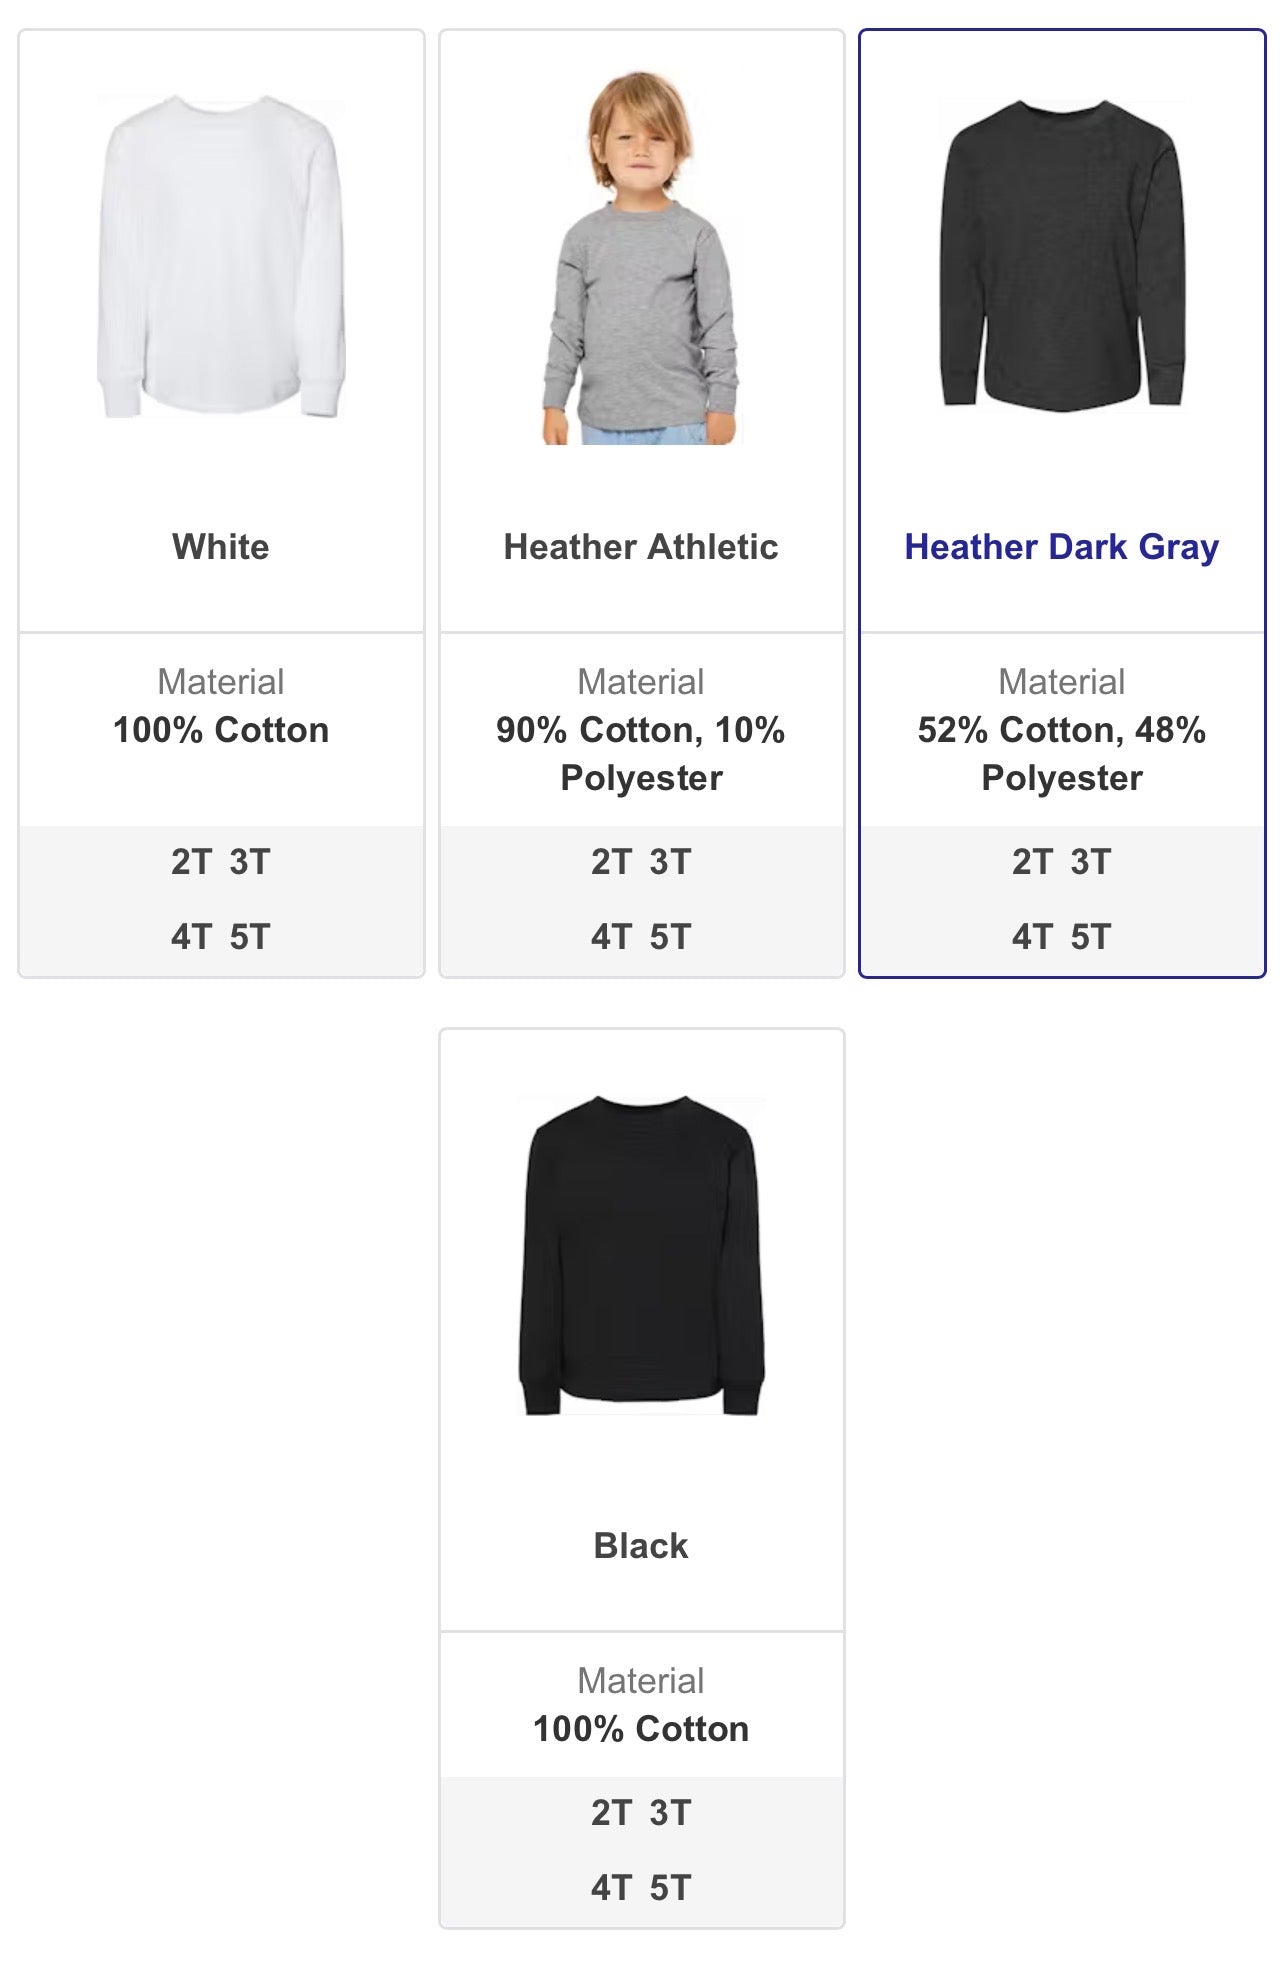Select the Black color label

pos(641,1546)
